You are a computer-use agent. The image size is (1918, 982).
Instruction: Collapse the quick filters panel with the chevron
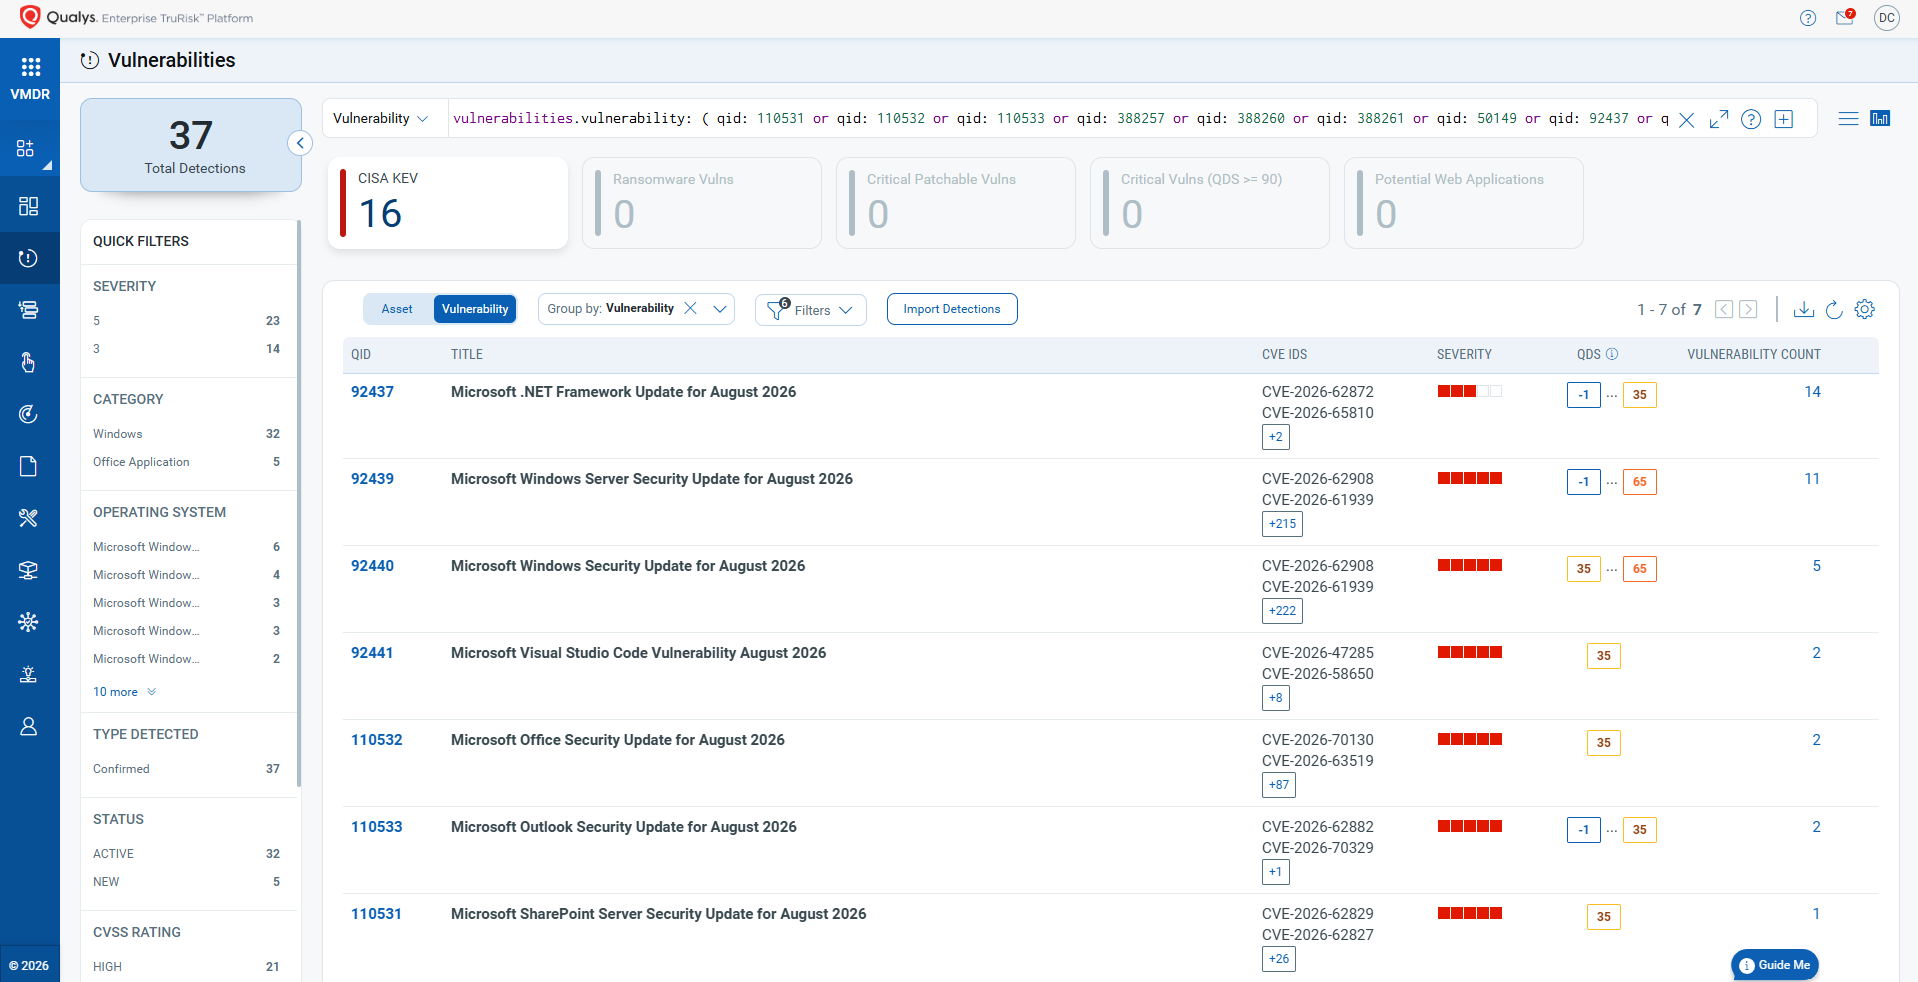300,143
